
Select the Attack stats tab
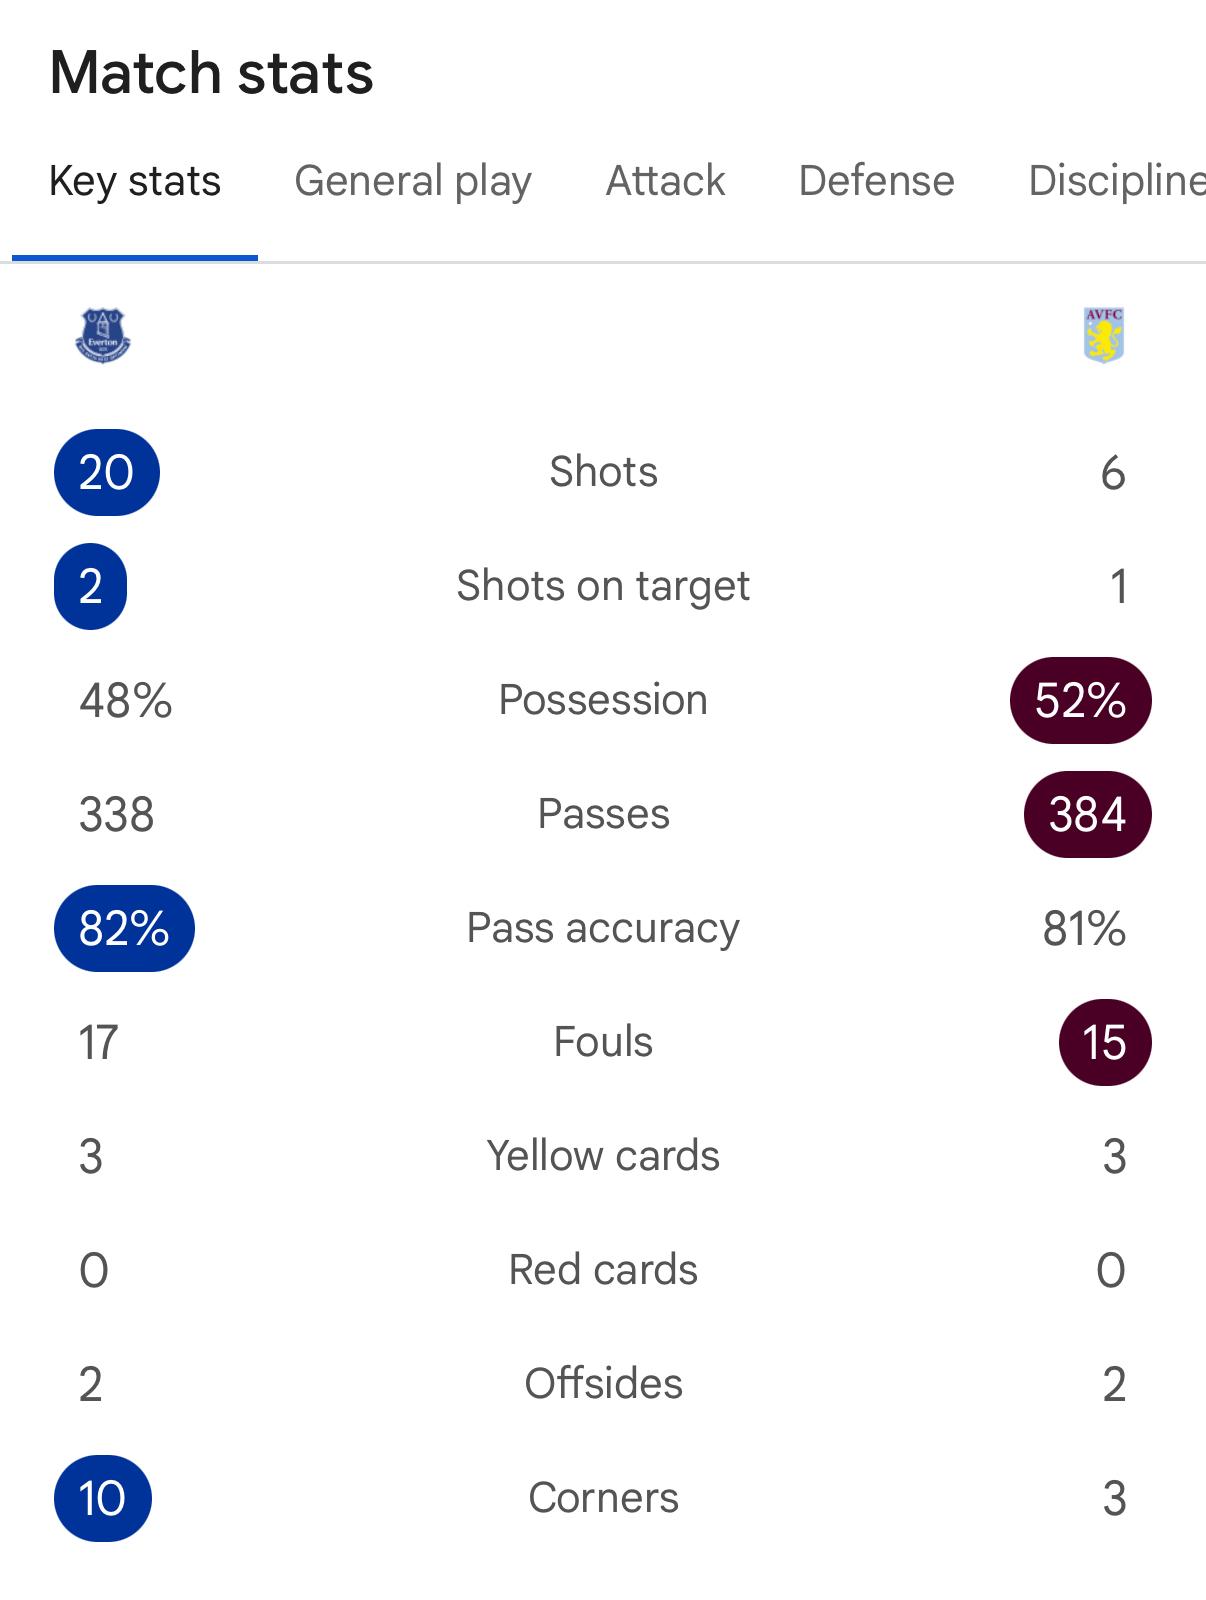(x=665, y=182)
